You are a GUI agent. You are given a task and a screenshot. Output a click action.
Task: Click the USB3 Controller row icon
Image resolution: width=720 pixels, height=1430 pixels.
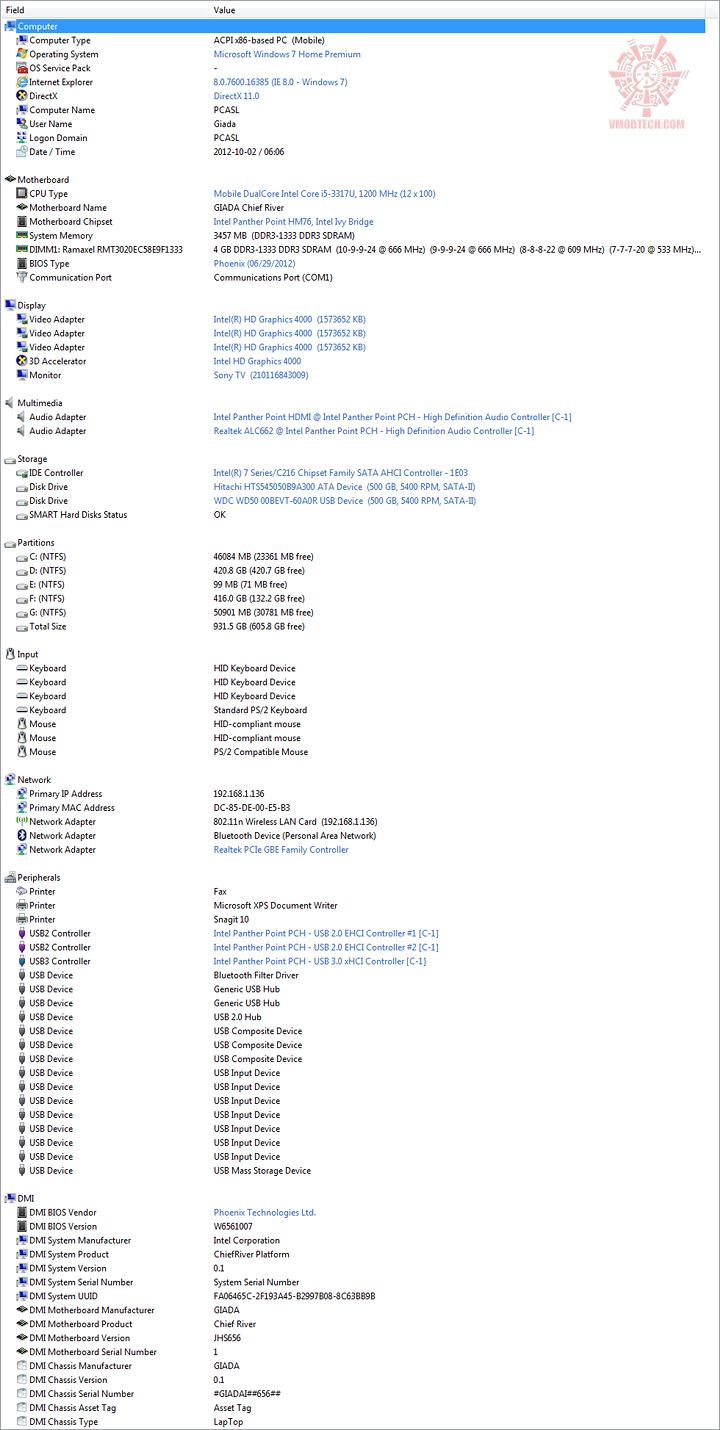22,961
